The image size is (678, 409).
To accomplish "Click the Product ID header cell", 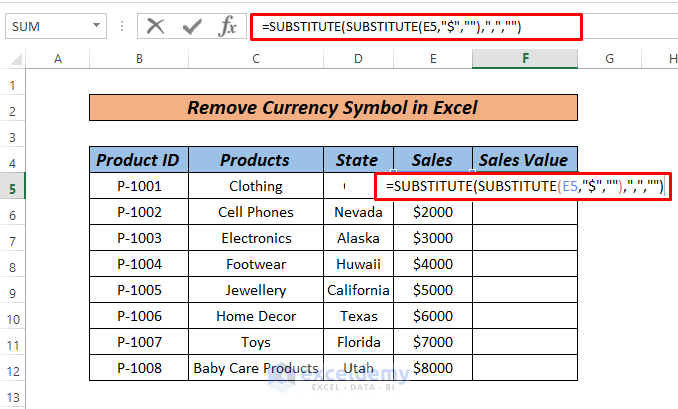I will tap(138, 160).
